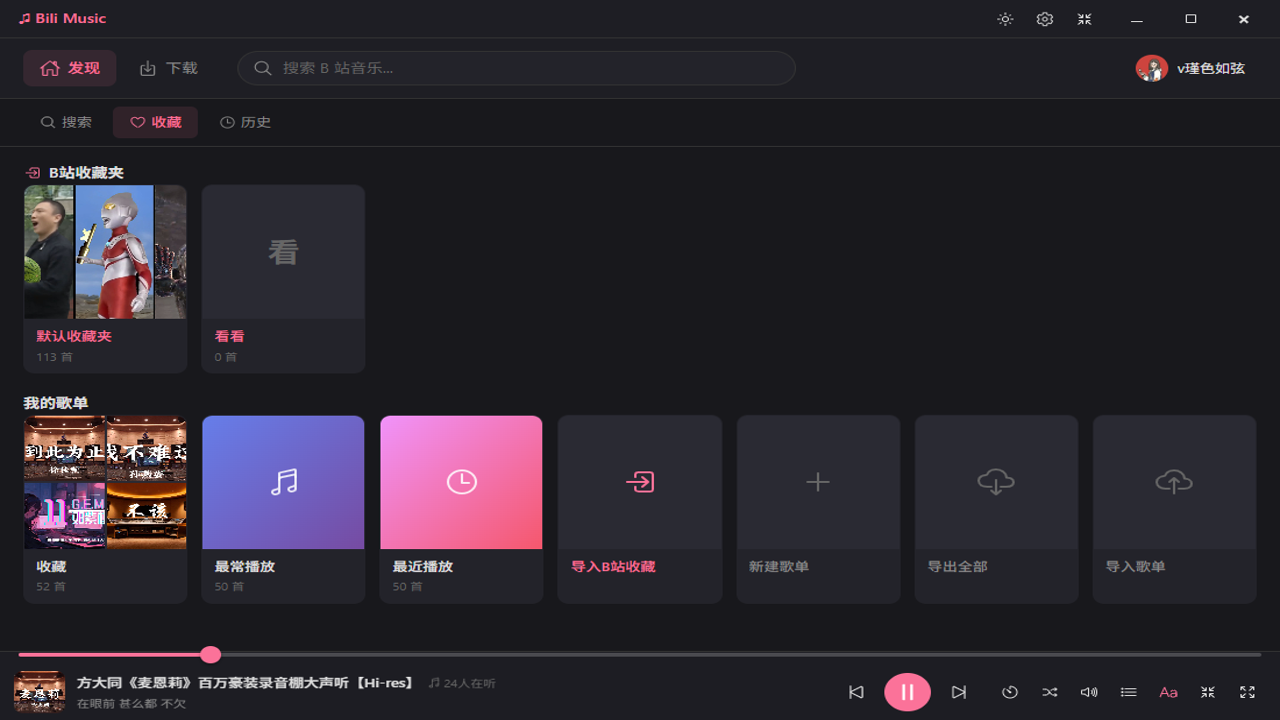Switch to the 搜索 tab

click(x=66, y=122)
